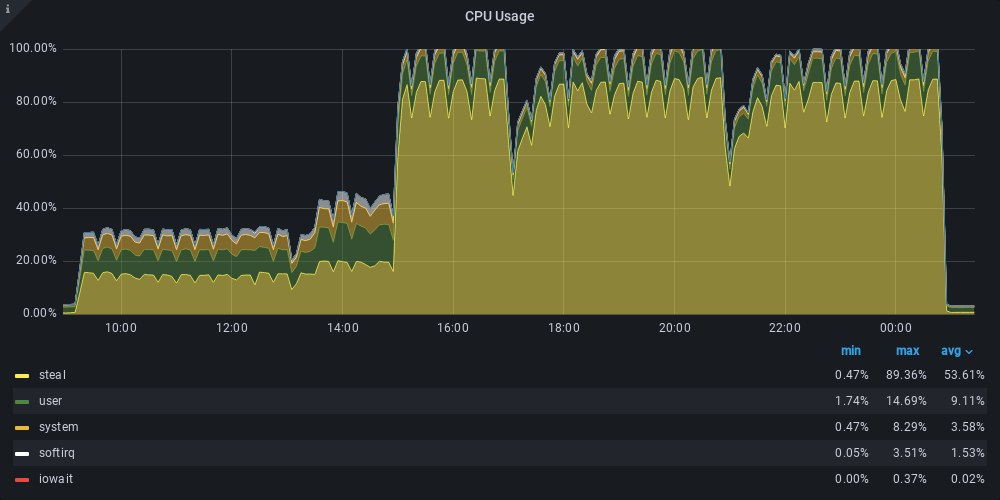Screen dimensions: 1000x500
Task: Open the CPU Usage panel title menu
Action: pos(499,16)
